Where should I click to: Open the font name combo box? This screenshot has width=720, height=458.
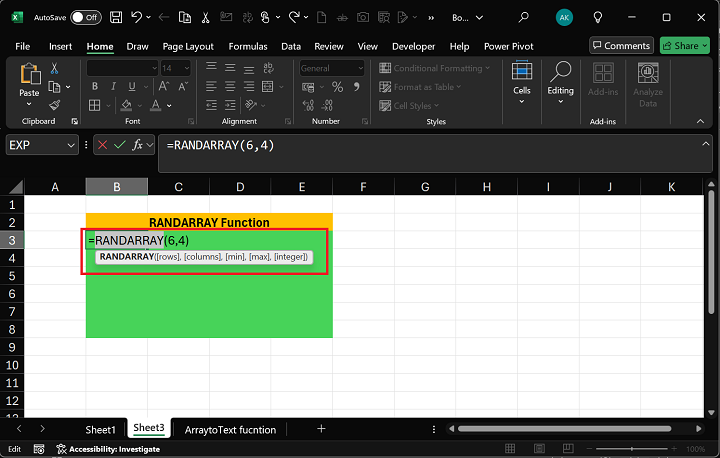(122, 68)
